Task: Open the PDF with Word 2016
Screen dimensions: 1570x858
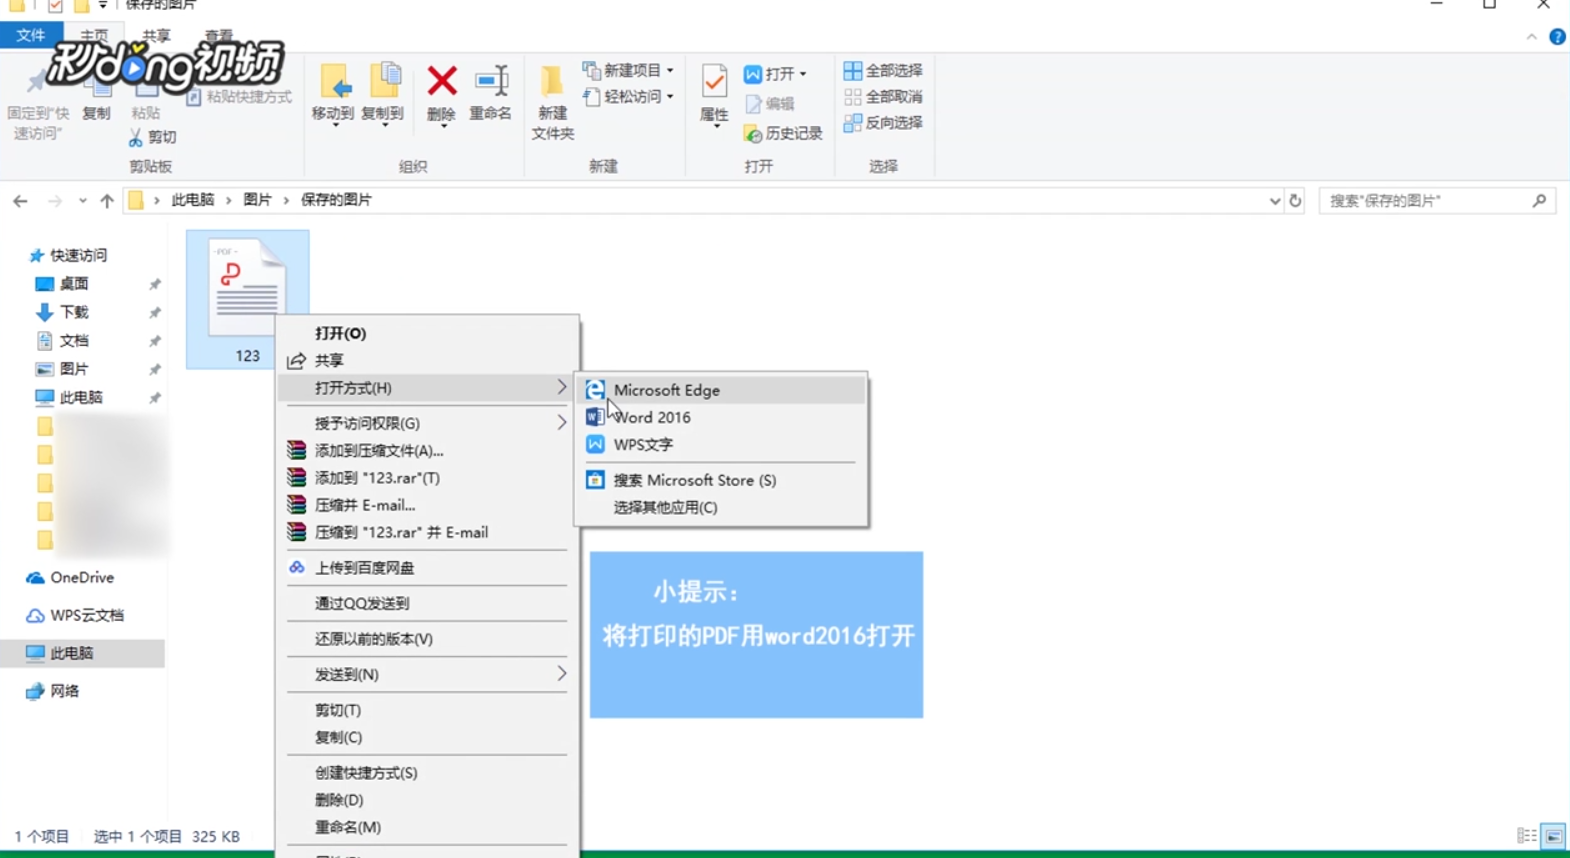Action: click(720, 417)
